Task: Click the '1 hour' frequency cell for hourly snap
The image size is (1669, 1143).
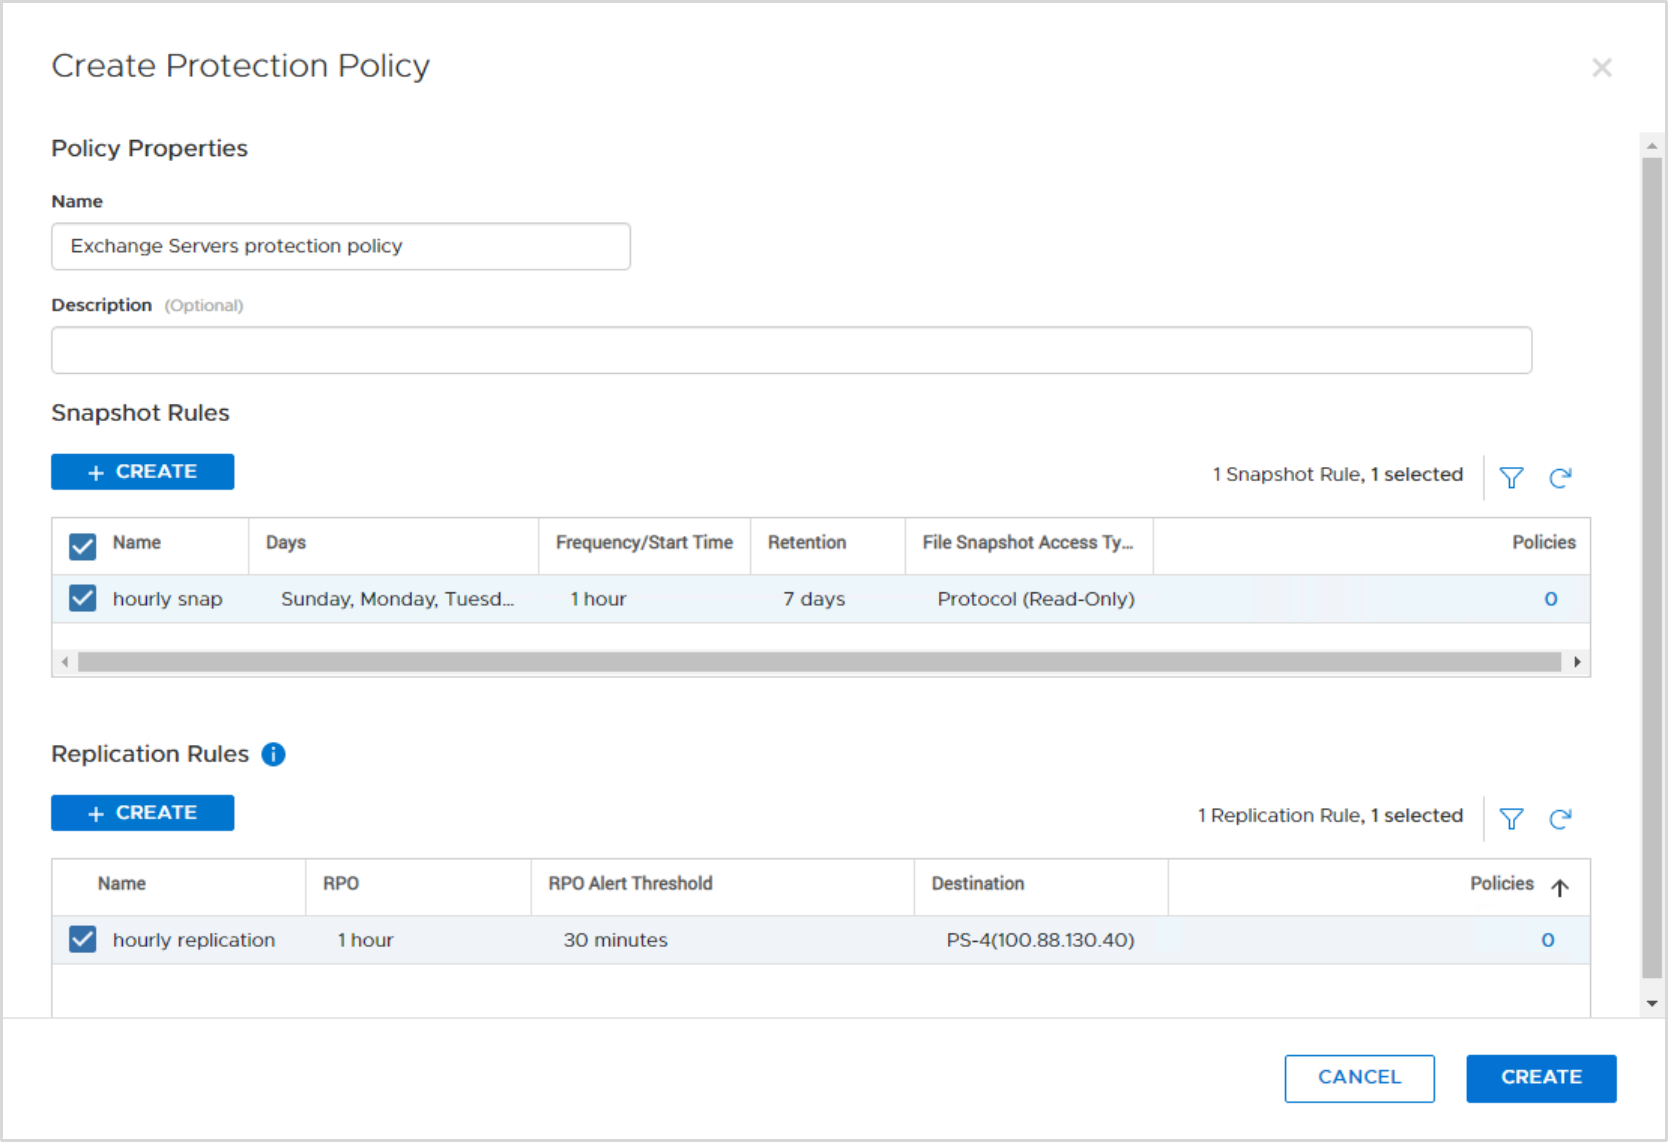Action: click(598, 599)
